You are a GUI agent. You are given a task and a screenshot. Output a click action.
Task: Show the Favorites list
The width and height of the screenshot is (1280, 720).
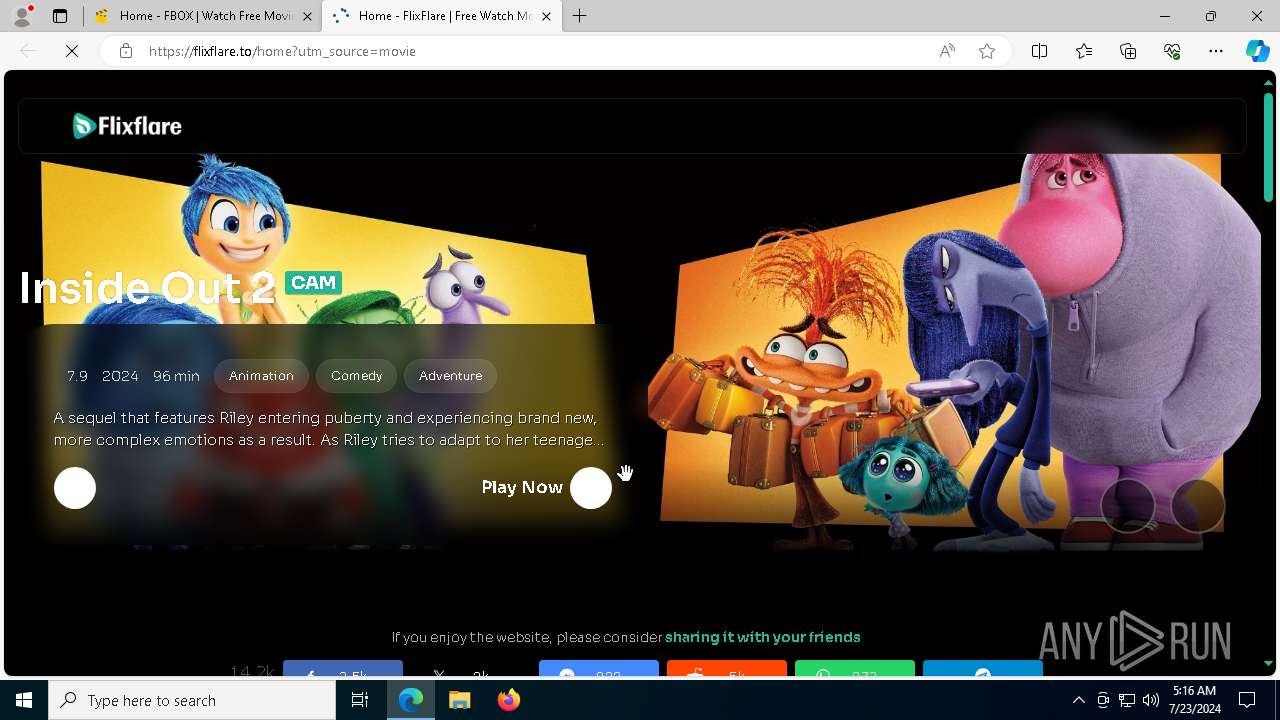pos(1084,51)
